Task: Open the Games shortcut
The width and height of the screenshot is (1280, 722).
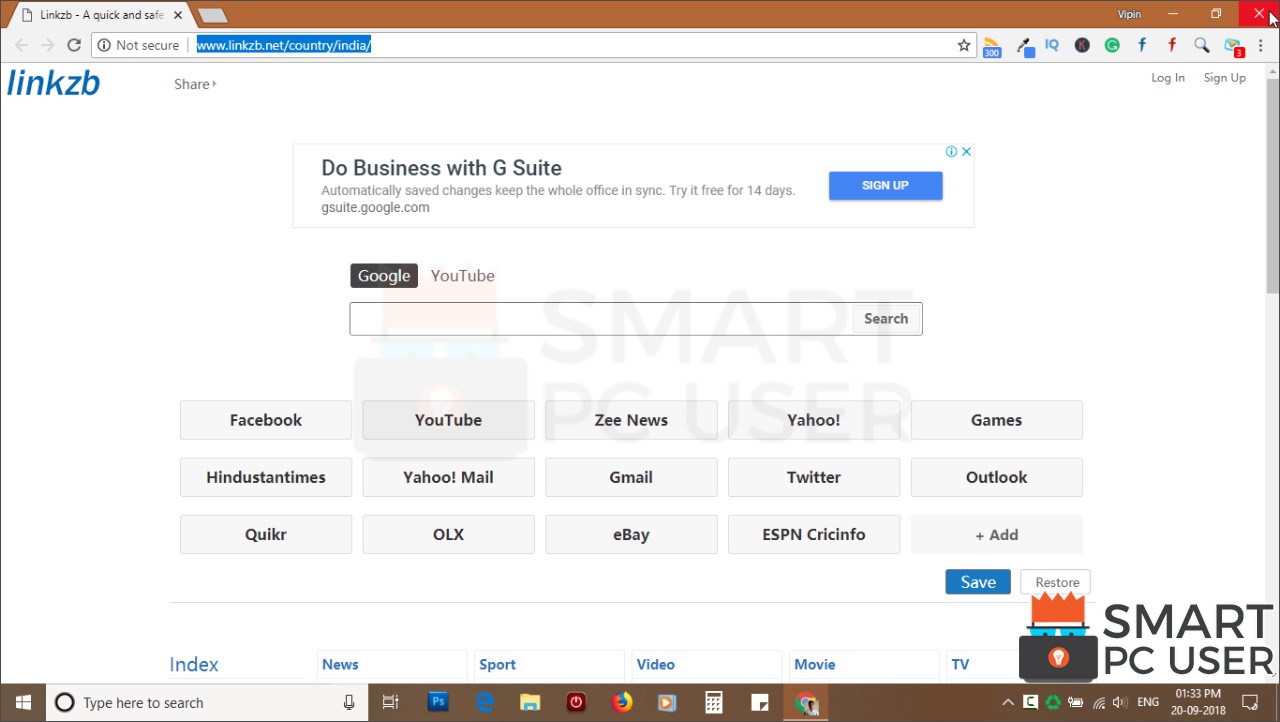Action: pyautogui.click(x=996, y=420)
